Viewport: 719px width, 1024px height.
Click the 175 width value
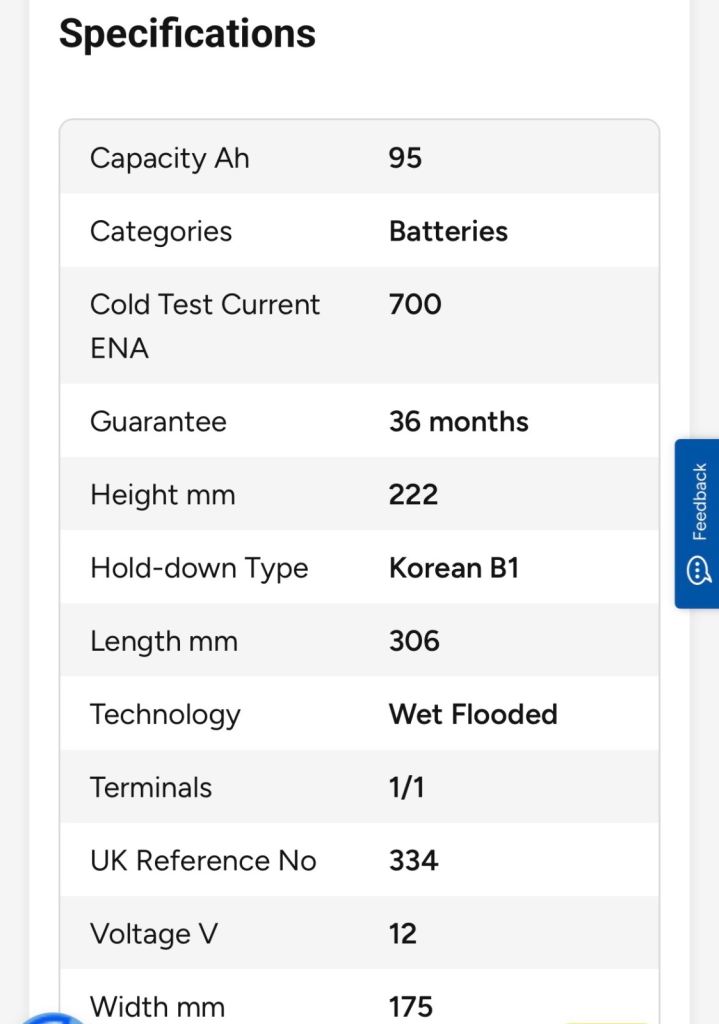[x=411, y=1006]
